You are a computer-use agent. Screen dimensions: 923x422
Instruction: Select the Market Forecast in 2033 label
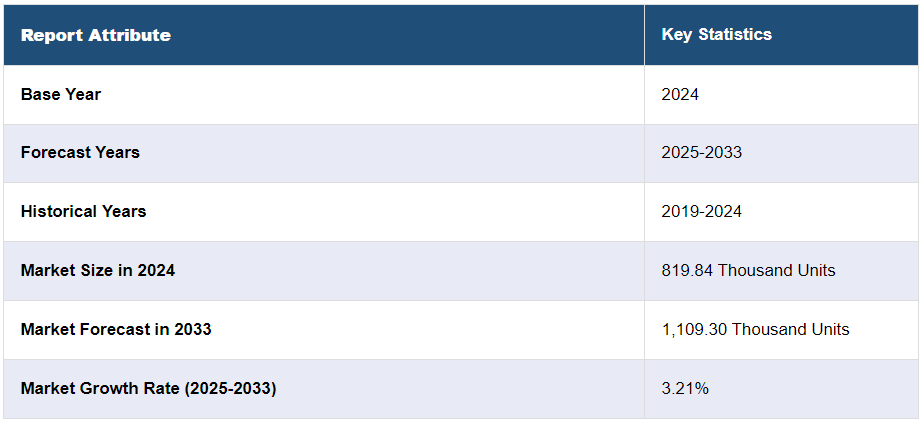coord(116,329)
